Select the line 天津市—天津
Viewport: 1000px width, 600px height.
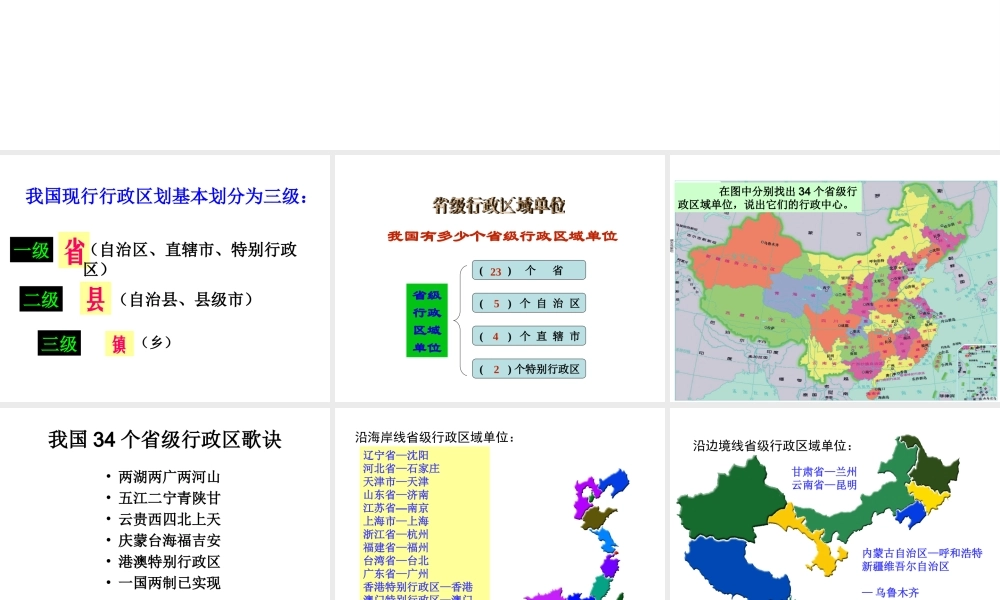(396, 481)
